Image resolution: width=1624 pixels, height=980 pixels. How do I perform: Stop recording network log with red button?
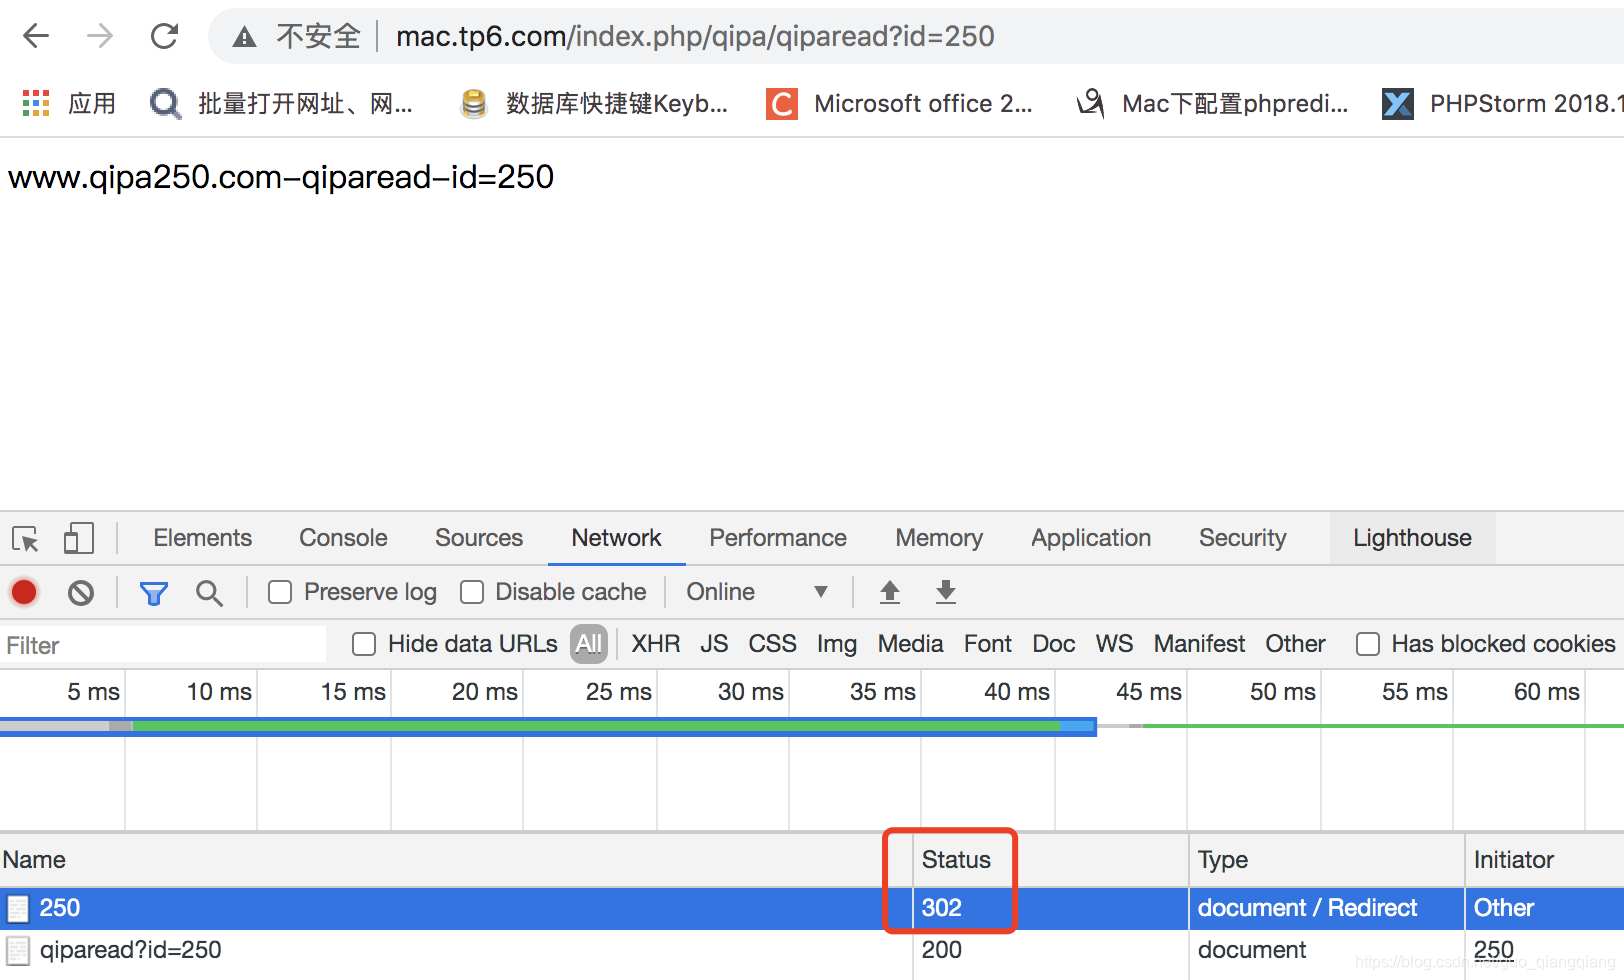(24, 592)
